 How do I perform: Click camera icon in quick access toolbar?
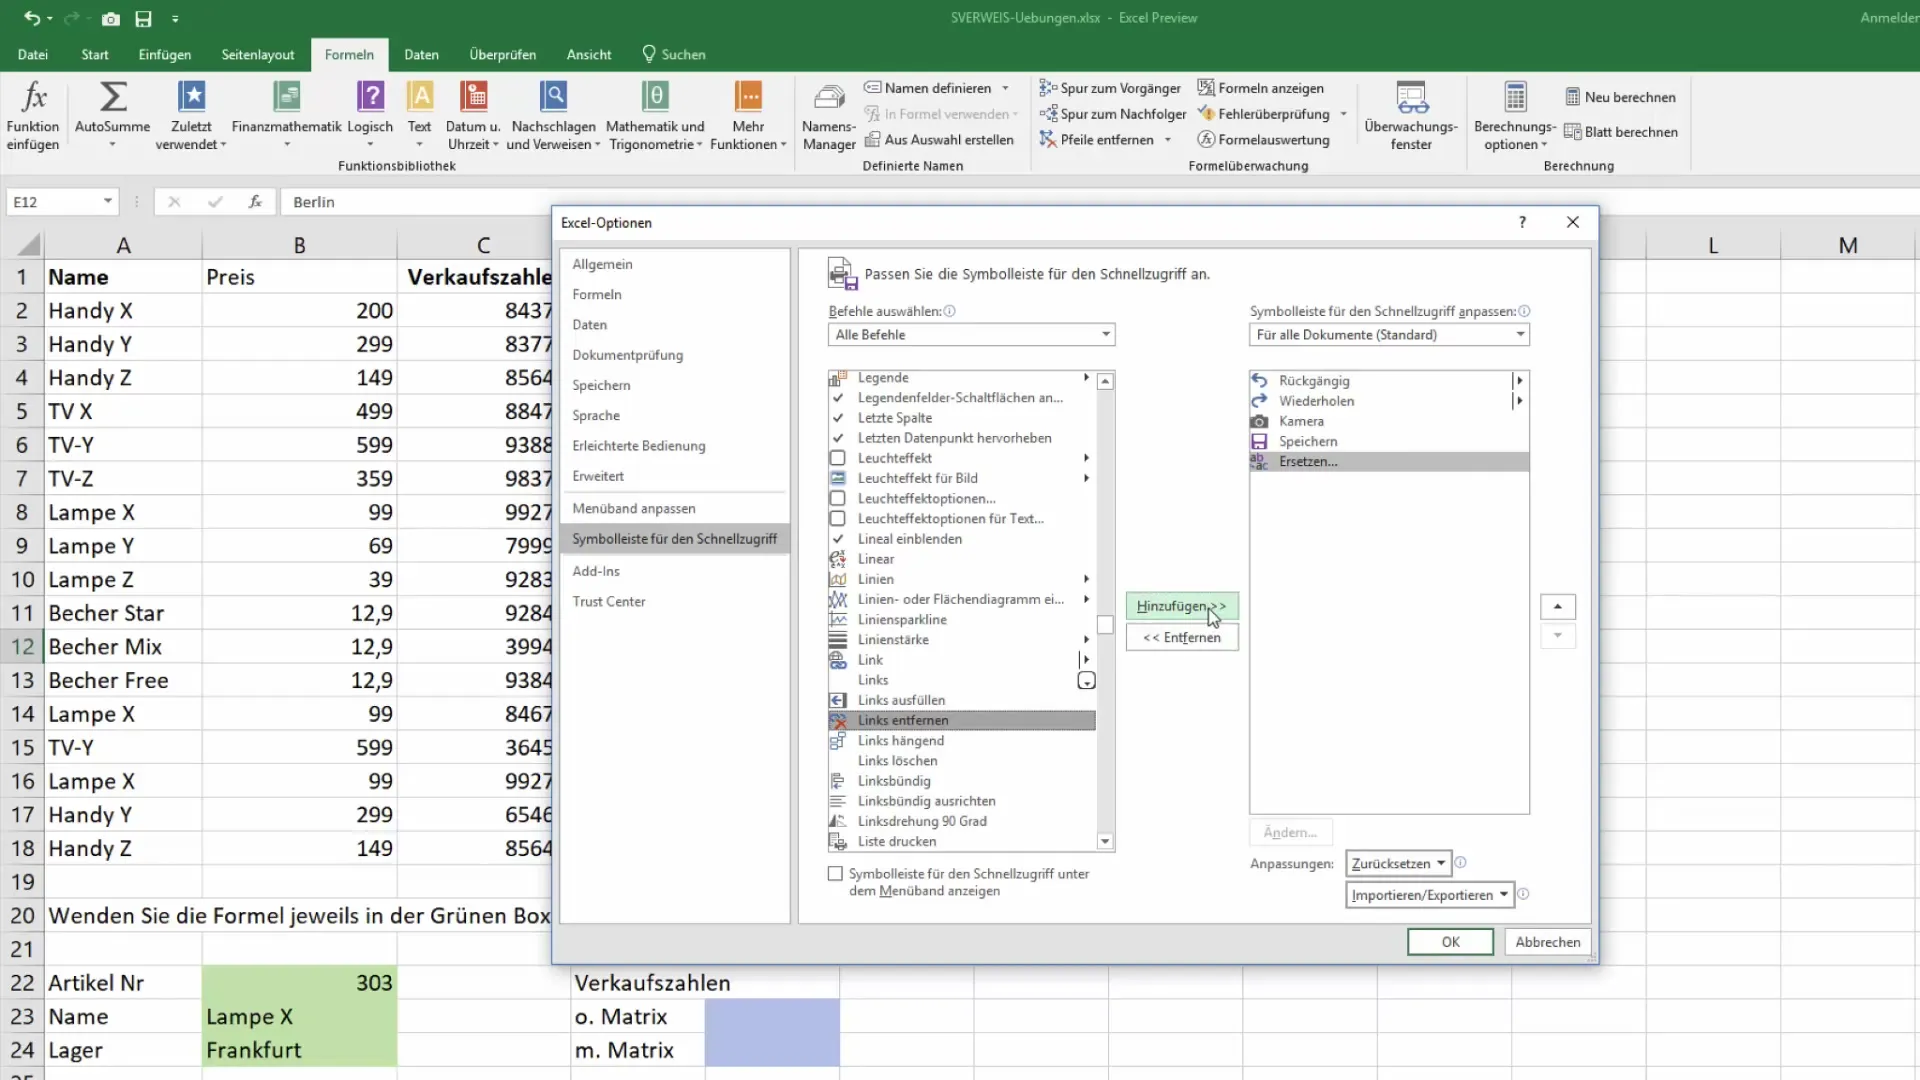111,18
